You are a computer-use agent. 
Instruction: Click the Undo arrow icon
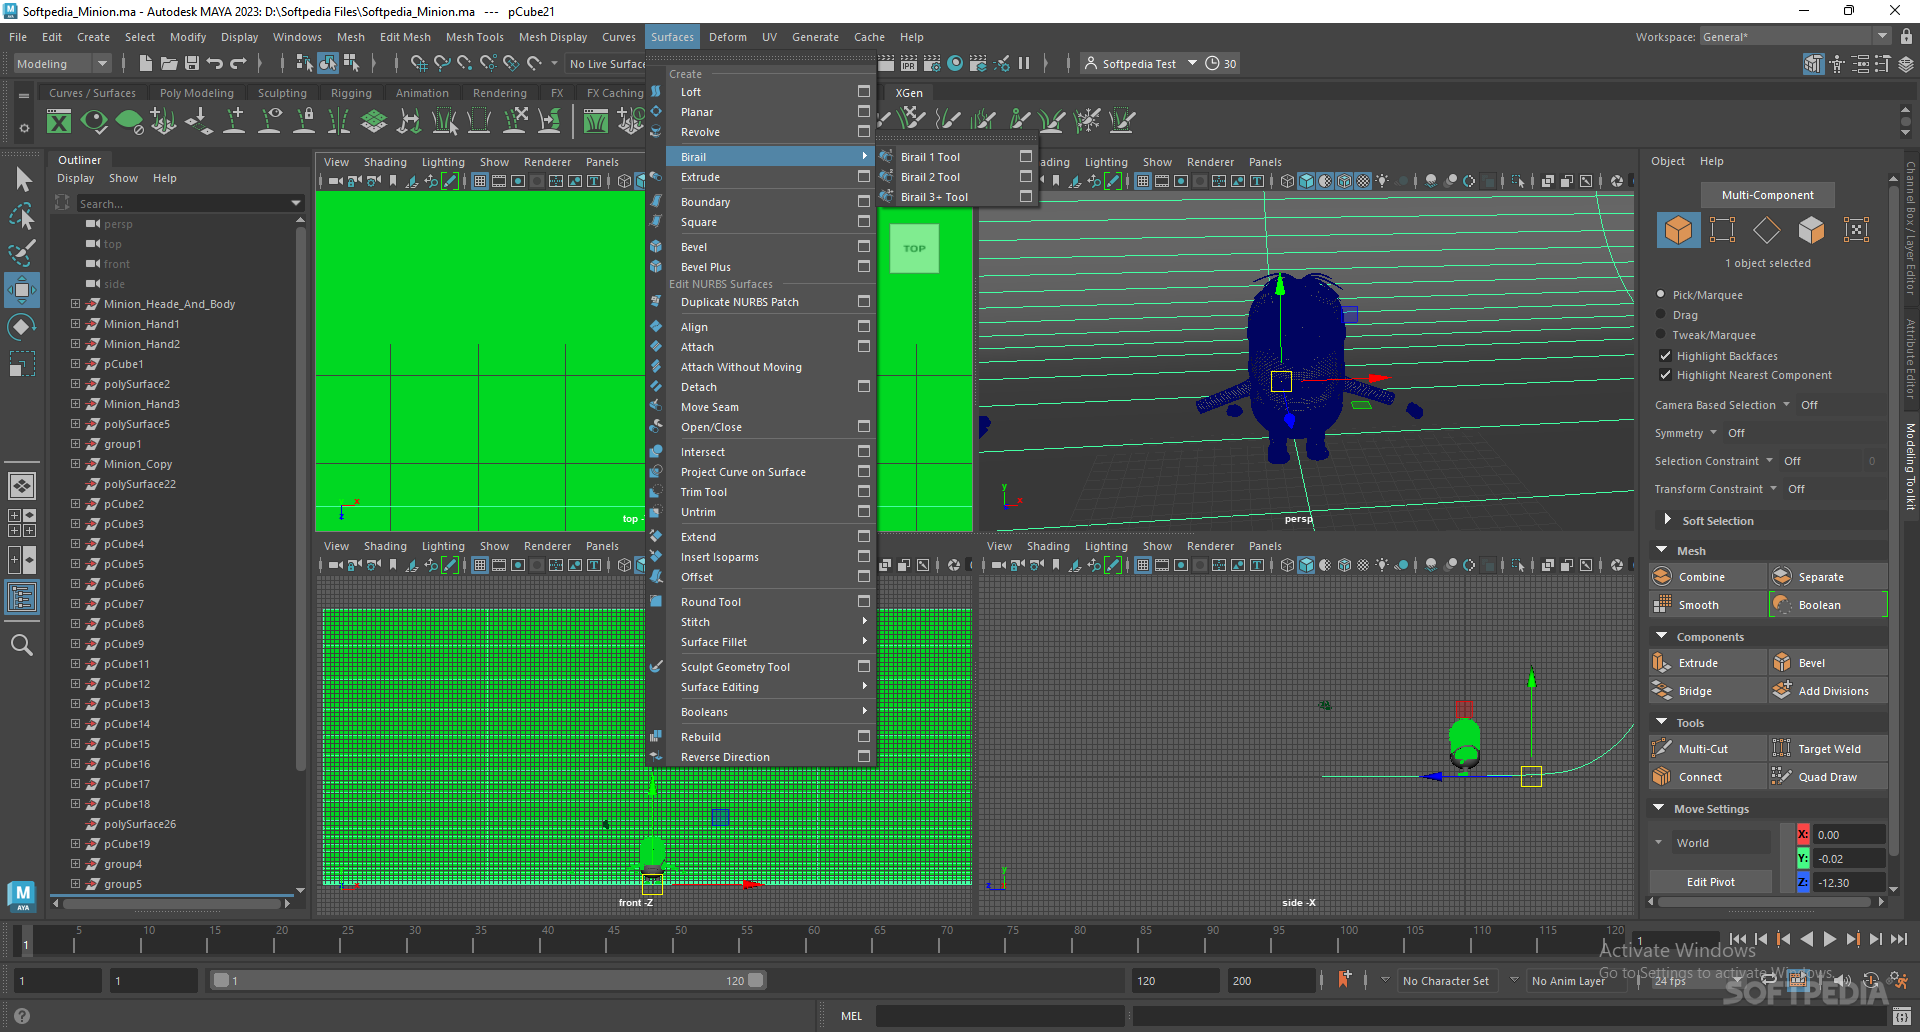point(215,63)
